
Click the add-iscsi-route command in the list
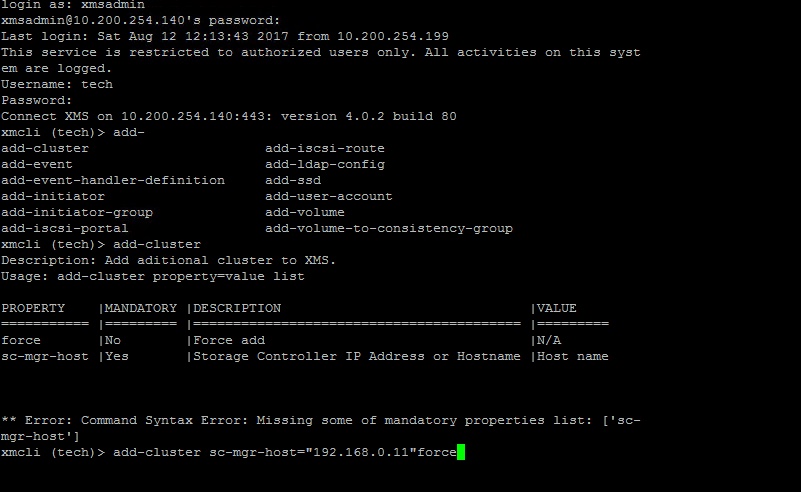click(324, 148)
